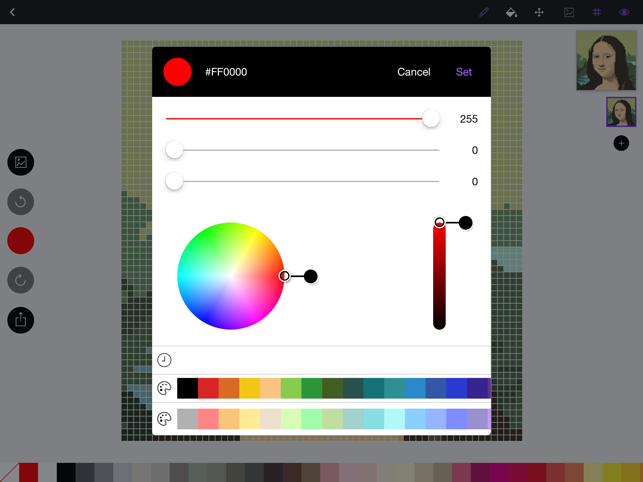The image size is (643, 482).
Task: Open the share/export button on left sidebar
Action: (x=21, y=320)
